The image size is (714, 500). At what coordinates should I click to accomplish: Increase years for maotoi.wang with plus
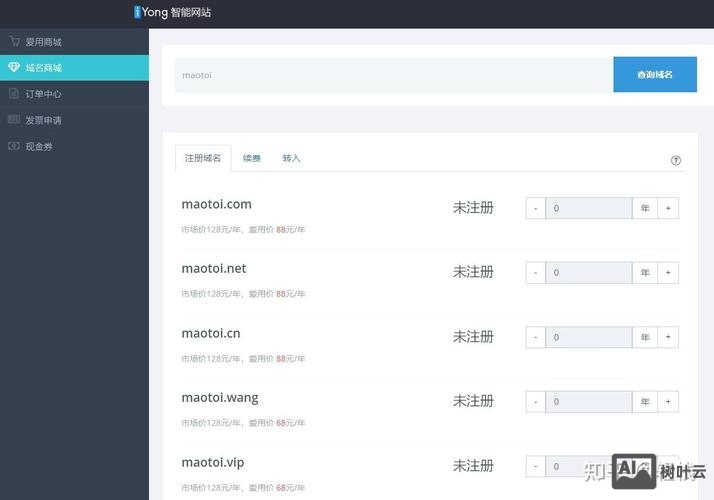click(x=668, y=401)
